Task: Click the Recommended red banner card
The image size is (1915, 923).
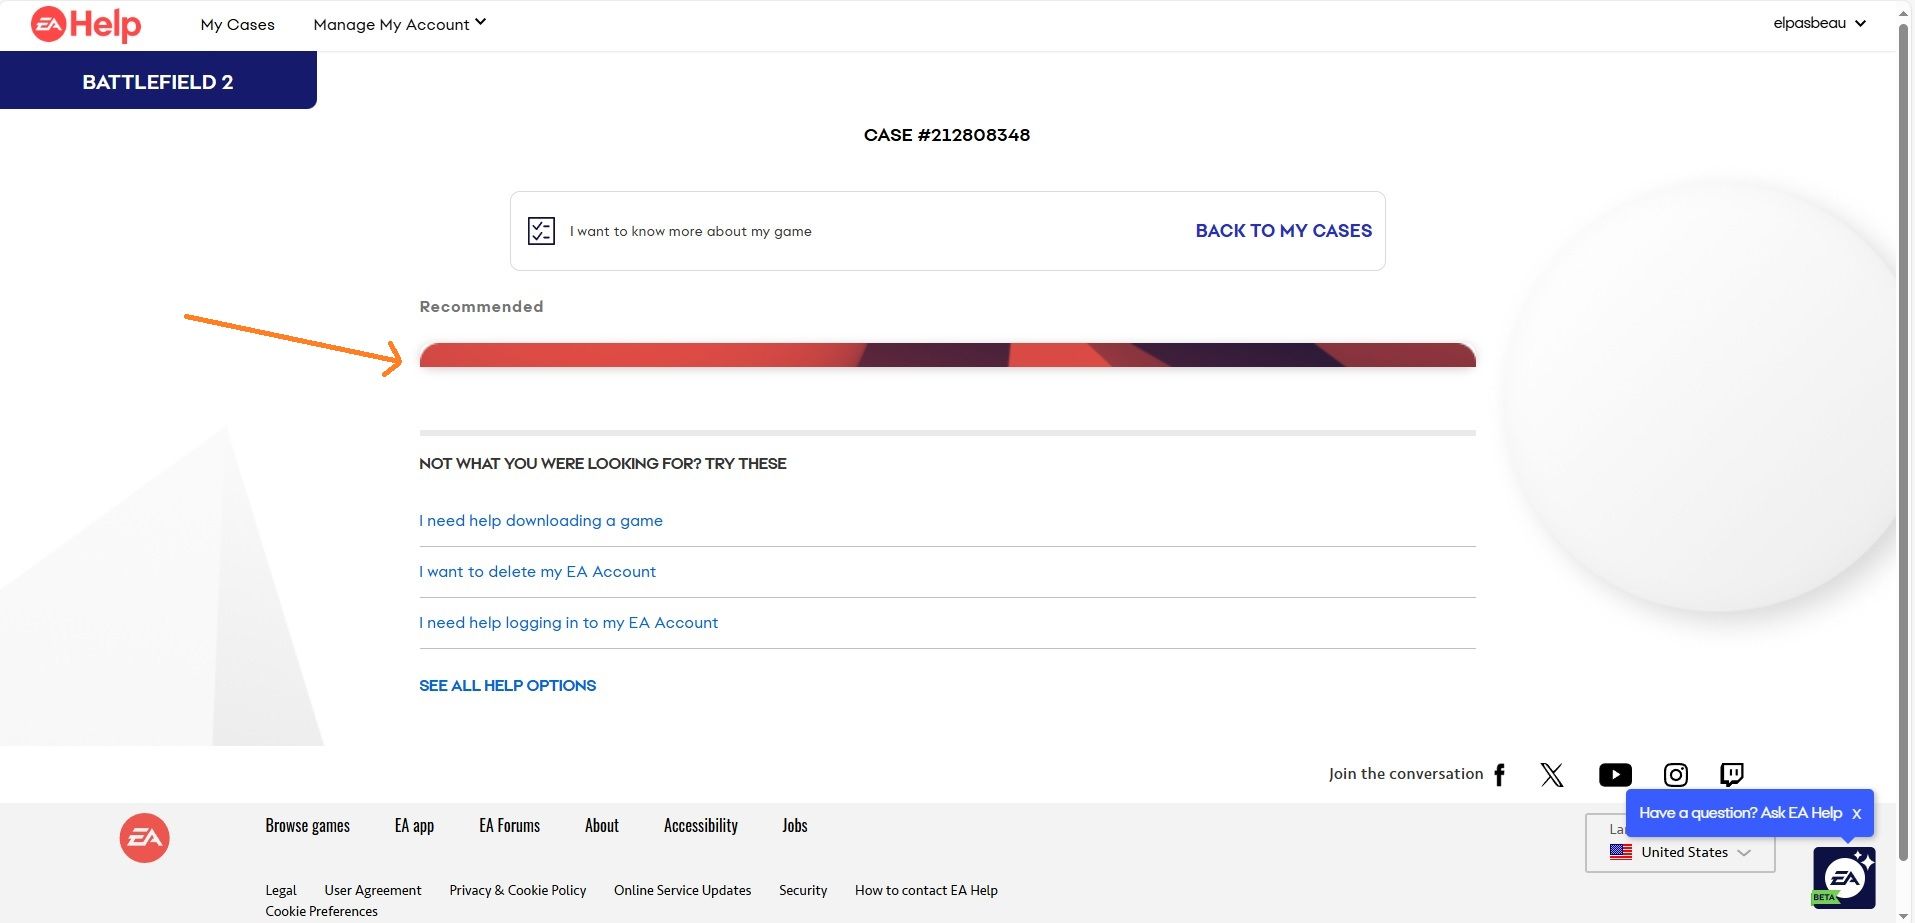Action: point(947,356)
